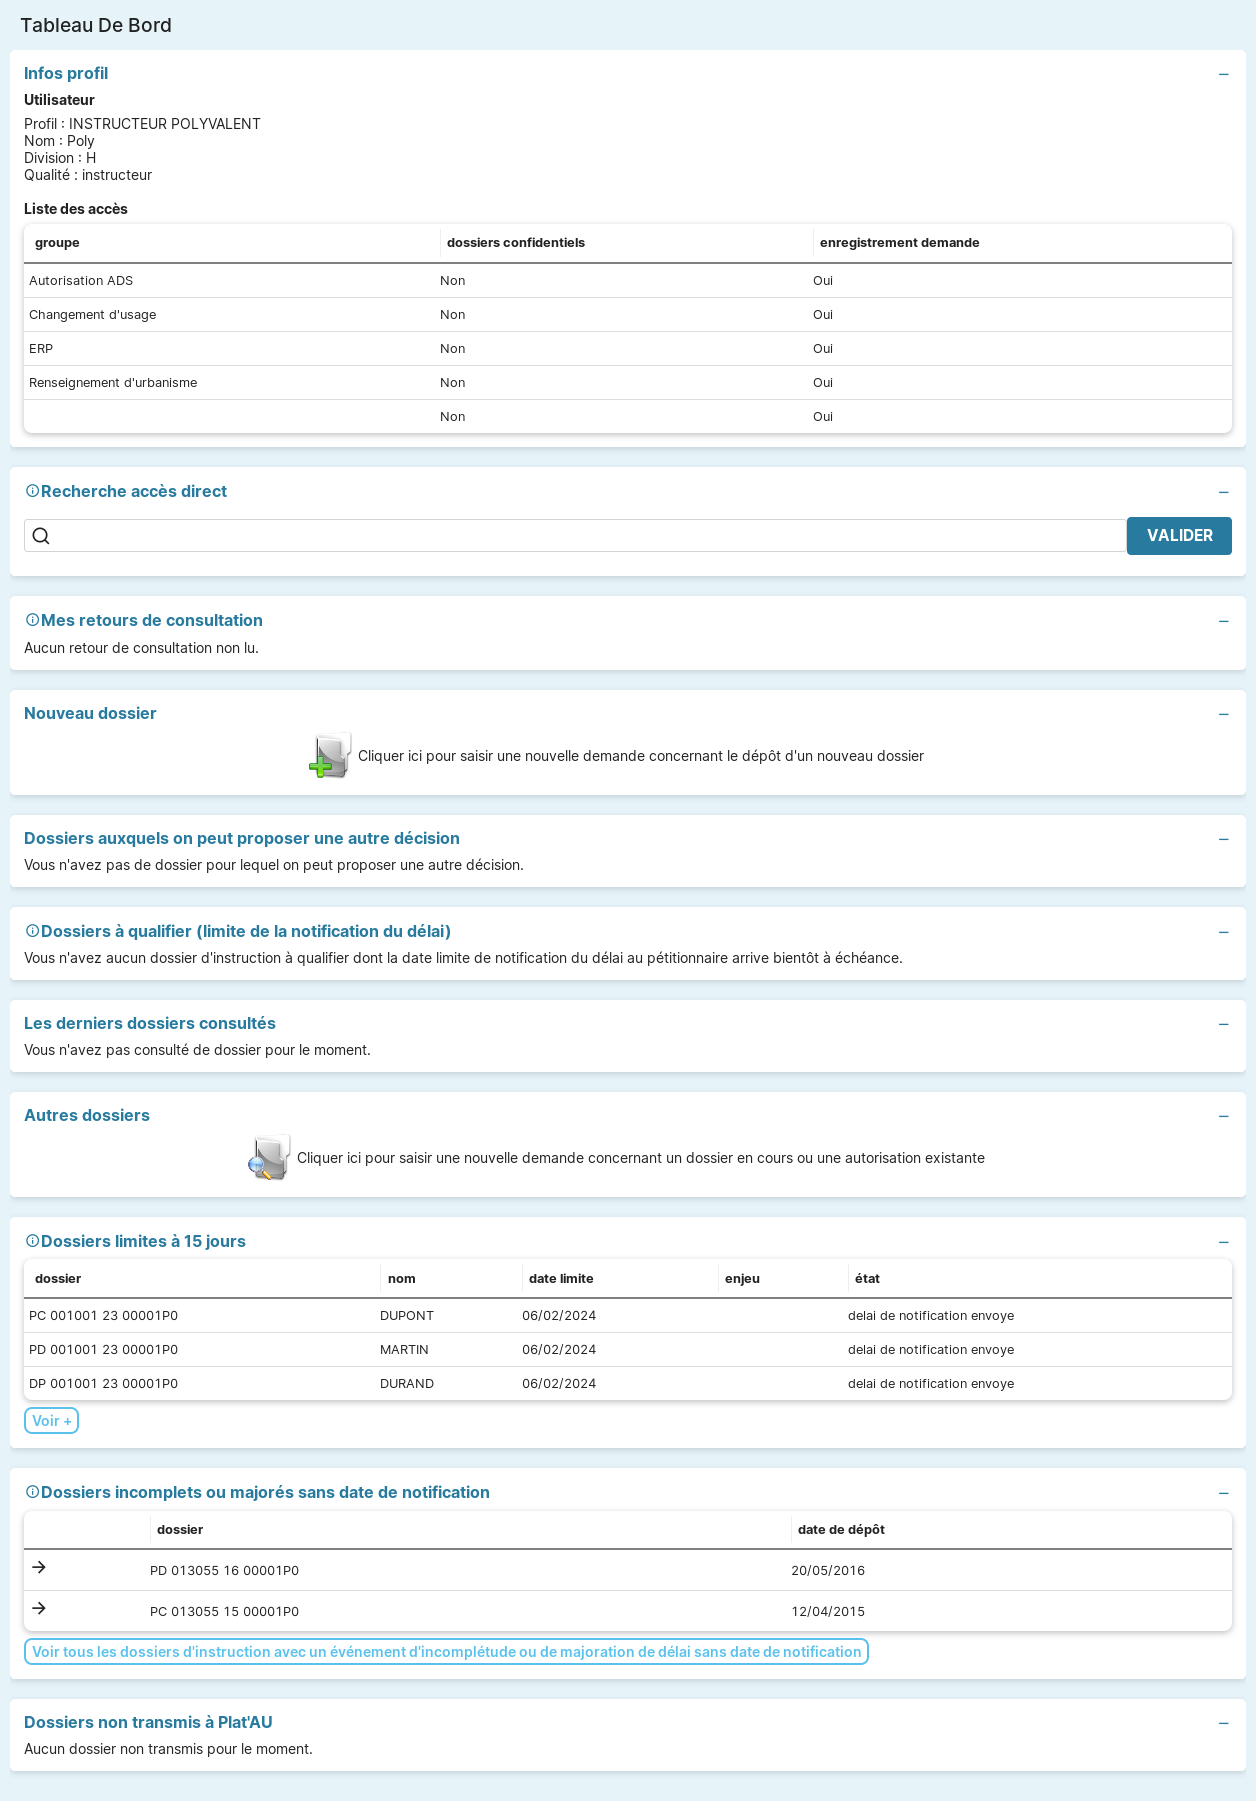Click info icon beside Dossiers à qualifier
This screenshot has height=1801, width=1256.
click(x=32, y=931)
